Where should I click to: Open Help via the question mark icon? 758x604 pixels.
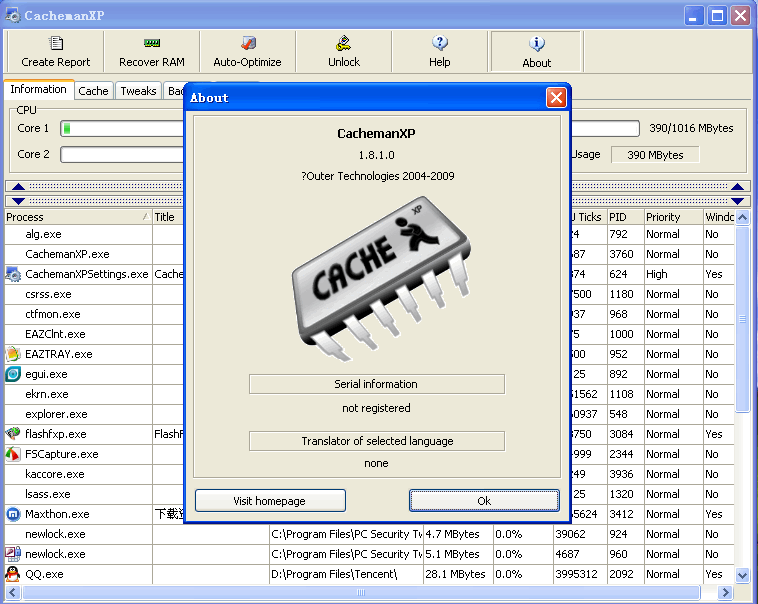[x=440, y=43]
